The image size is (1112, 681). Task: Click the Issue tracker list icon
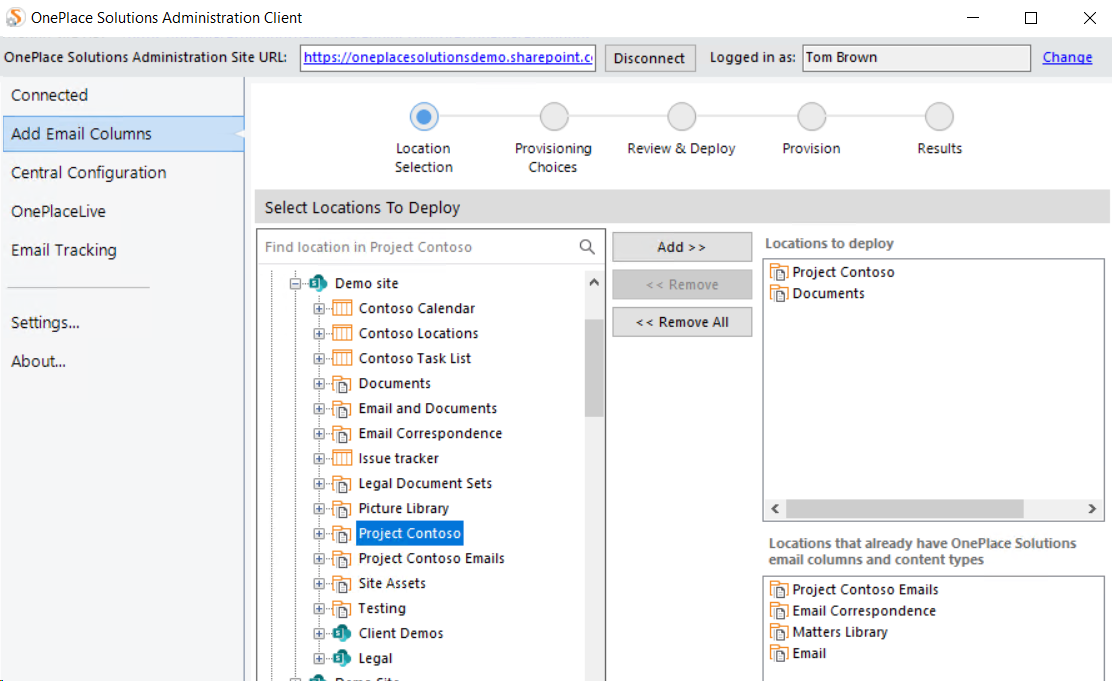coord(342,458)
